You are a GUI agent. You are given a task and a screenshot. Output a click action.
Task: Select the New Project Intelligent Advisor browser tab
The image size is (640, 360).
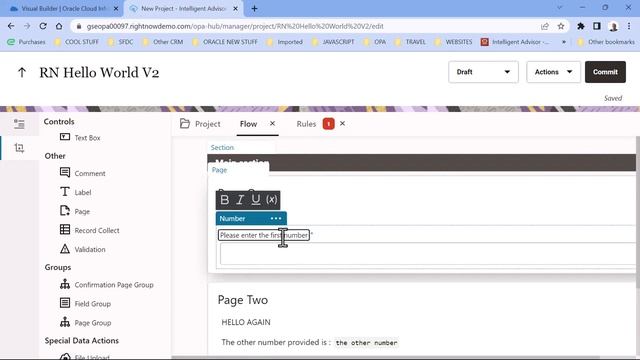tap(183, 9)
